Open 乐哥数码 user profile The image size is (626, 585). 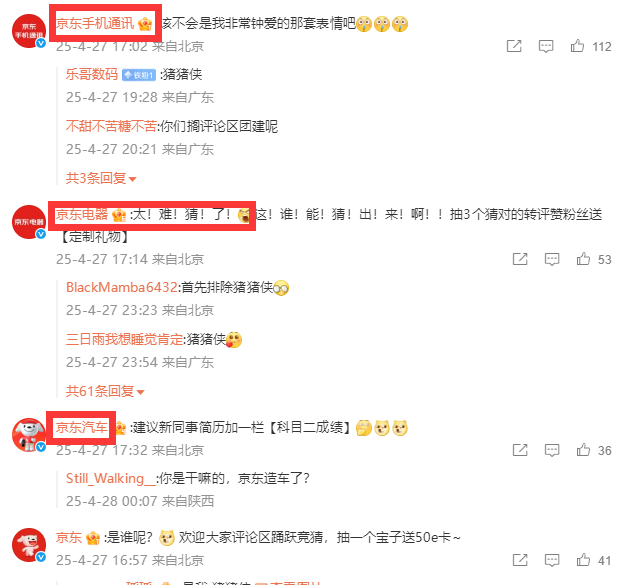pyautogui.click(x=92, y=74)
